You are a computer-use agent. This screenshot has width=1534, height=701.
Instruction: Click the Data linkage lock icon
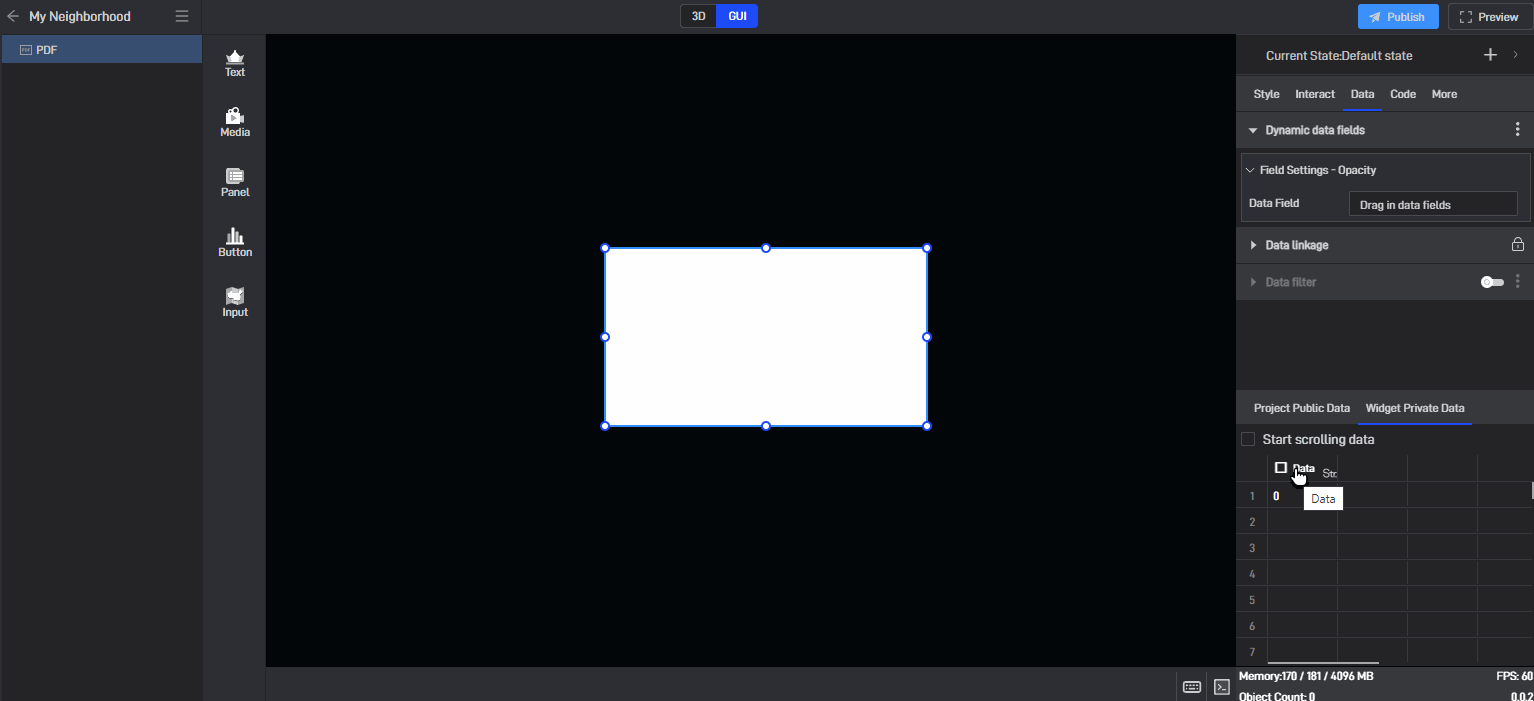coord(1517,245)
